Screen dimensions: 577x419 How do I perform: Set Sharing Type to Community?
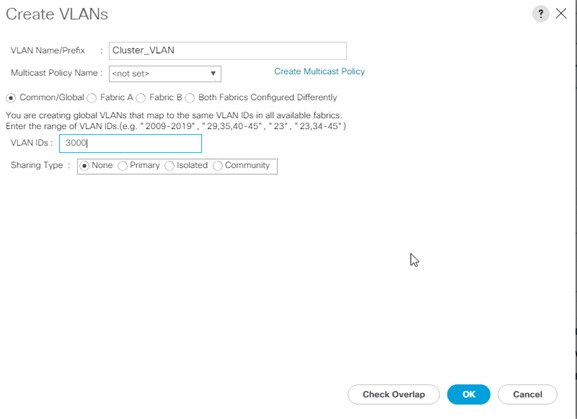coord(218,166)
